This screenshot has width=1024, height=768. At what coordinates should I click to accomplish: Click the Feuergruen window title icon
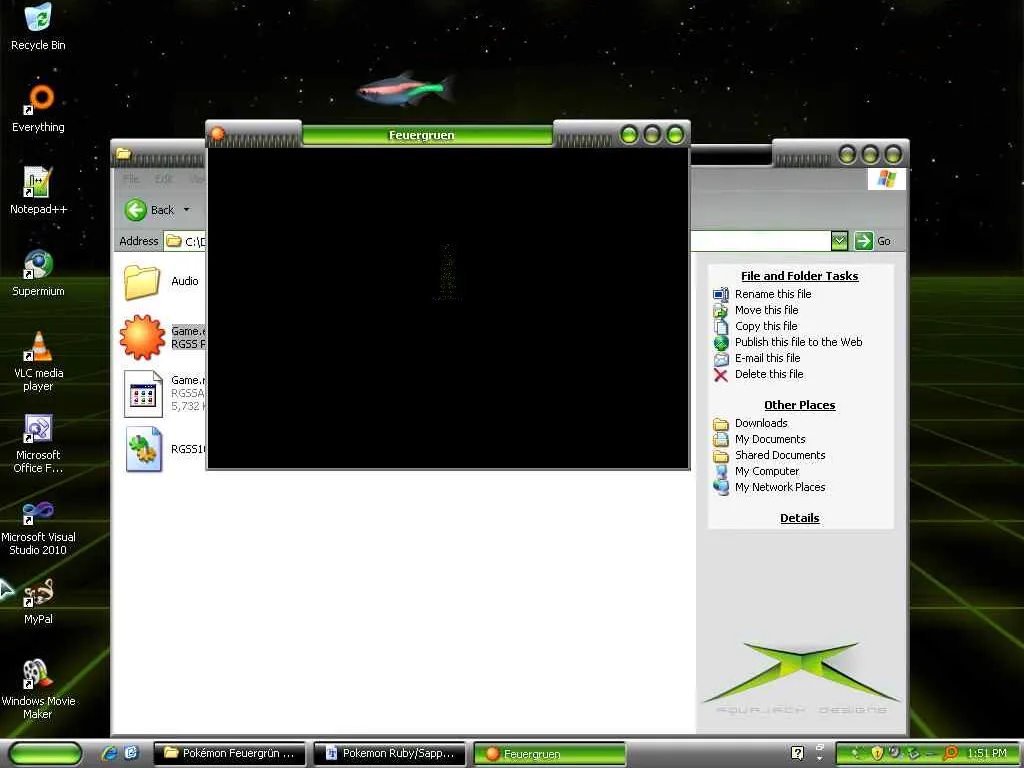(217, 134)
